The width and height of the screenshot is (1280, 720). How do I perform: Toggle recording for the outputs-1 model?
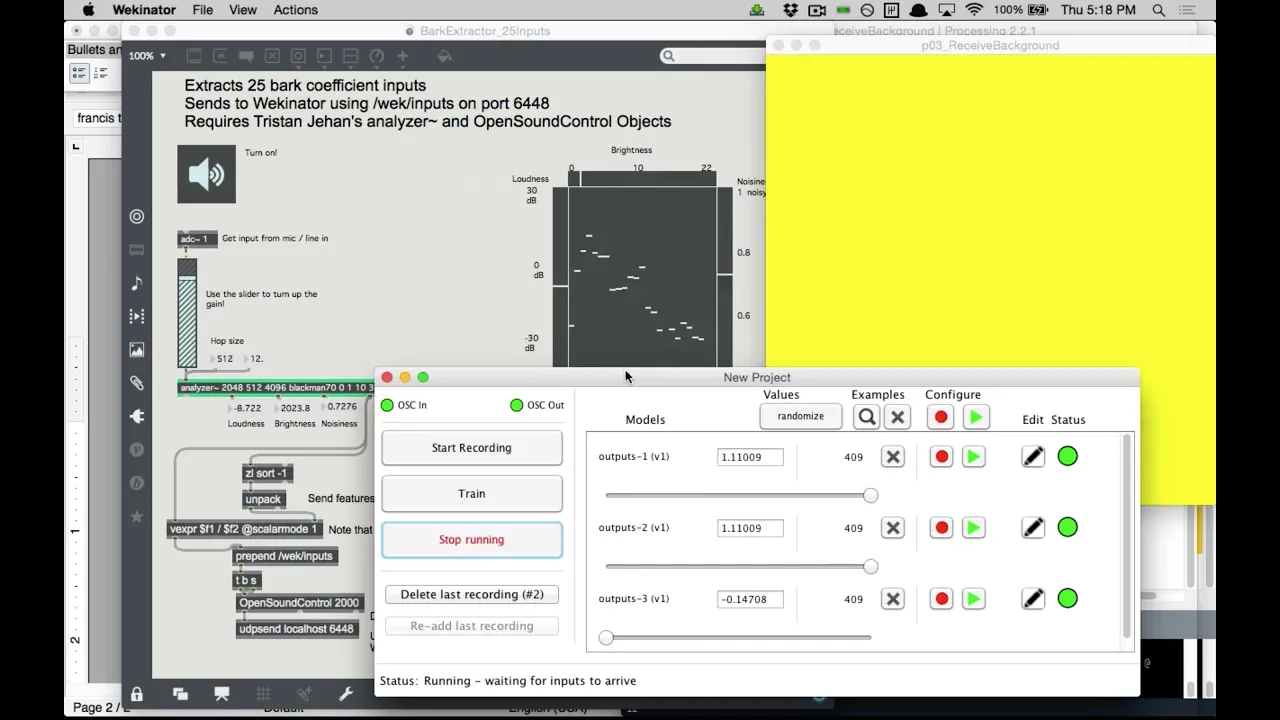click(x=941, y=457)
